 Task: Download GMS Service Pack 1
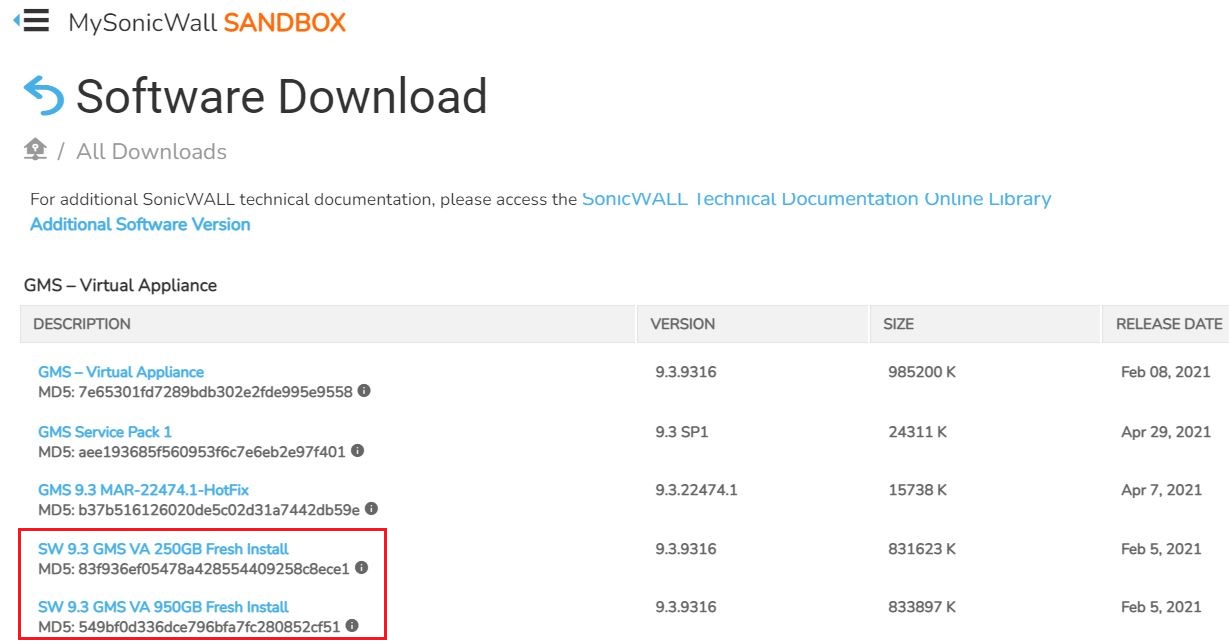pyautogui.click(x=105, y=432)
